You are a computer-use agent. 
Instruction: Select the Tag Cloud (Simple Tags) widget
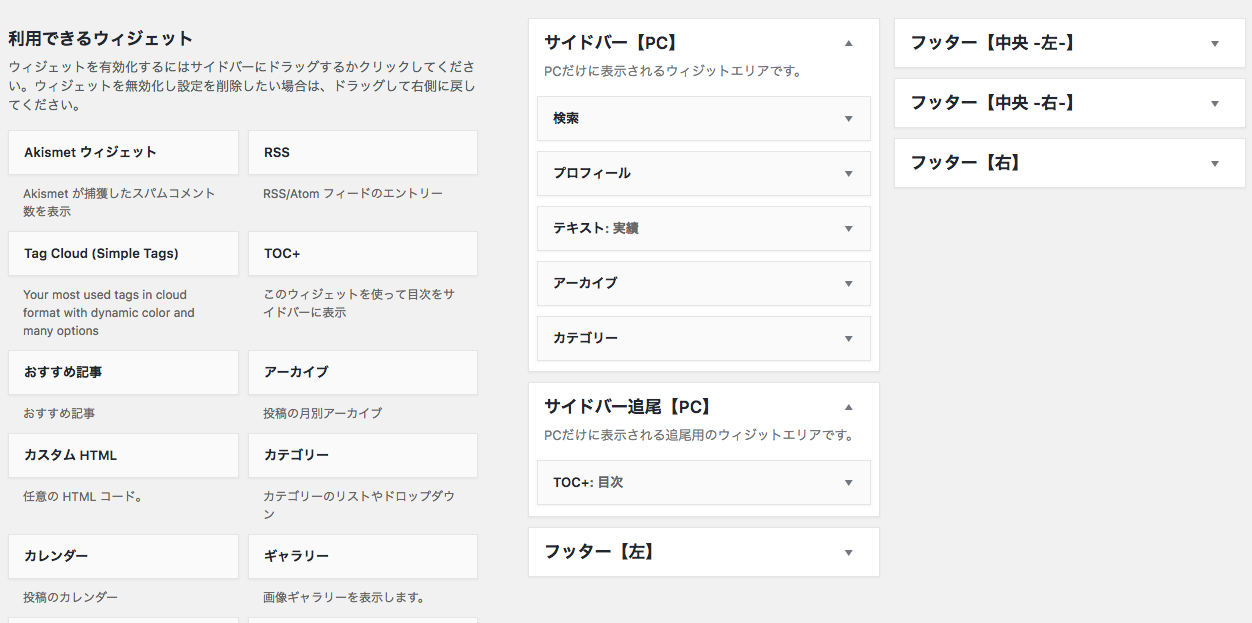(123, 253)
